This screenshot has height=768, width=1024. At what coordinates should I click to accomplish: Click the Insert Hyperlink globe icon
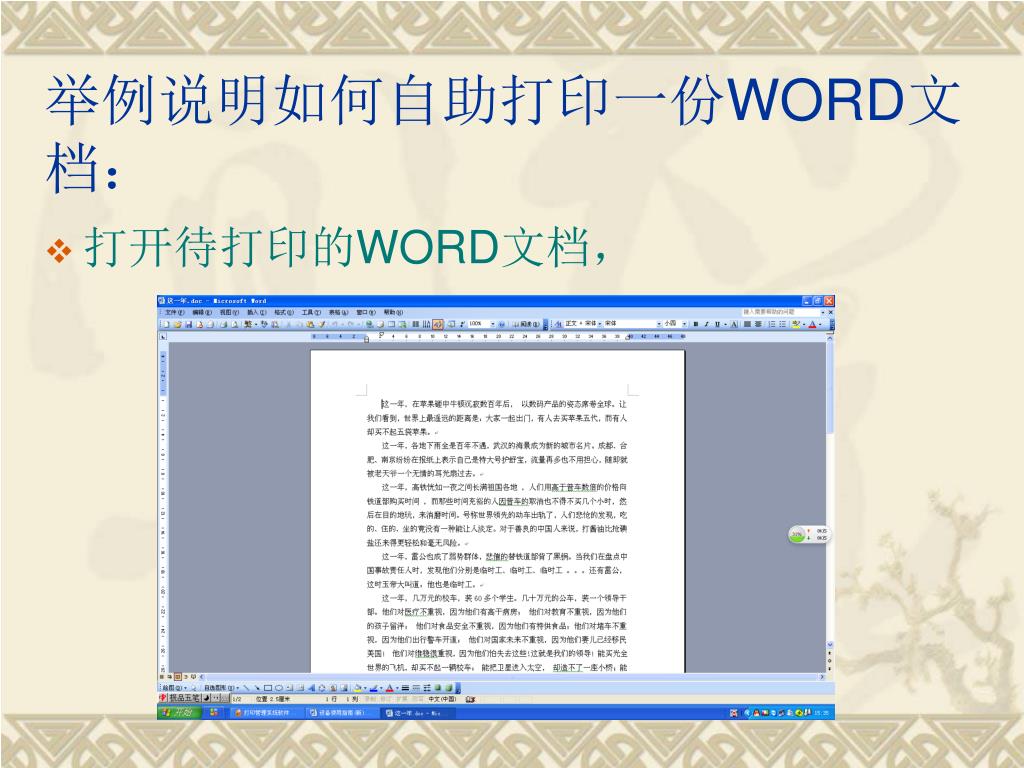tap(370, 324)
